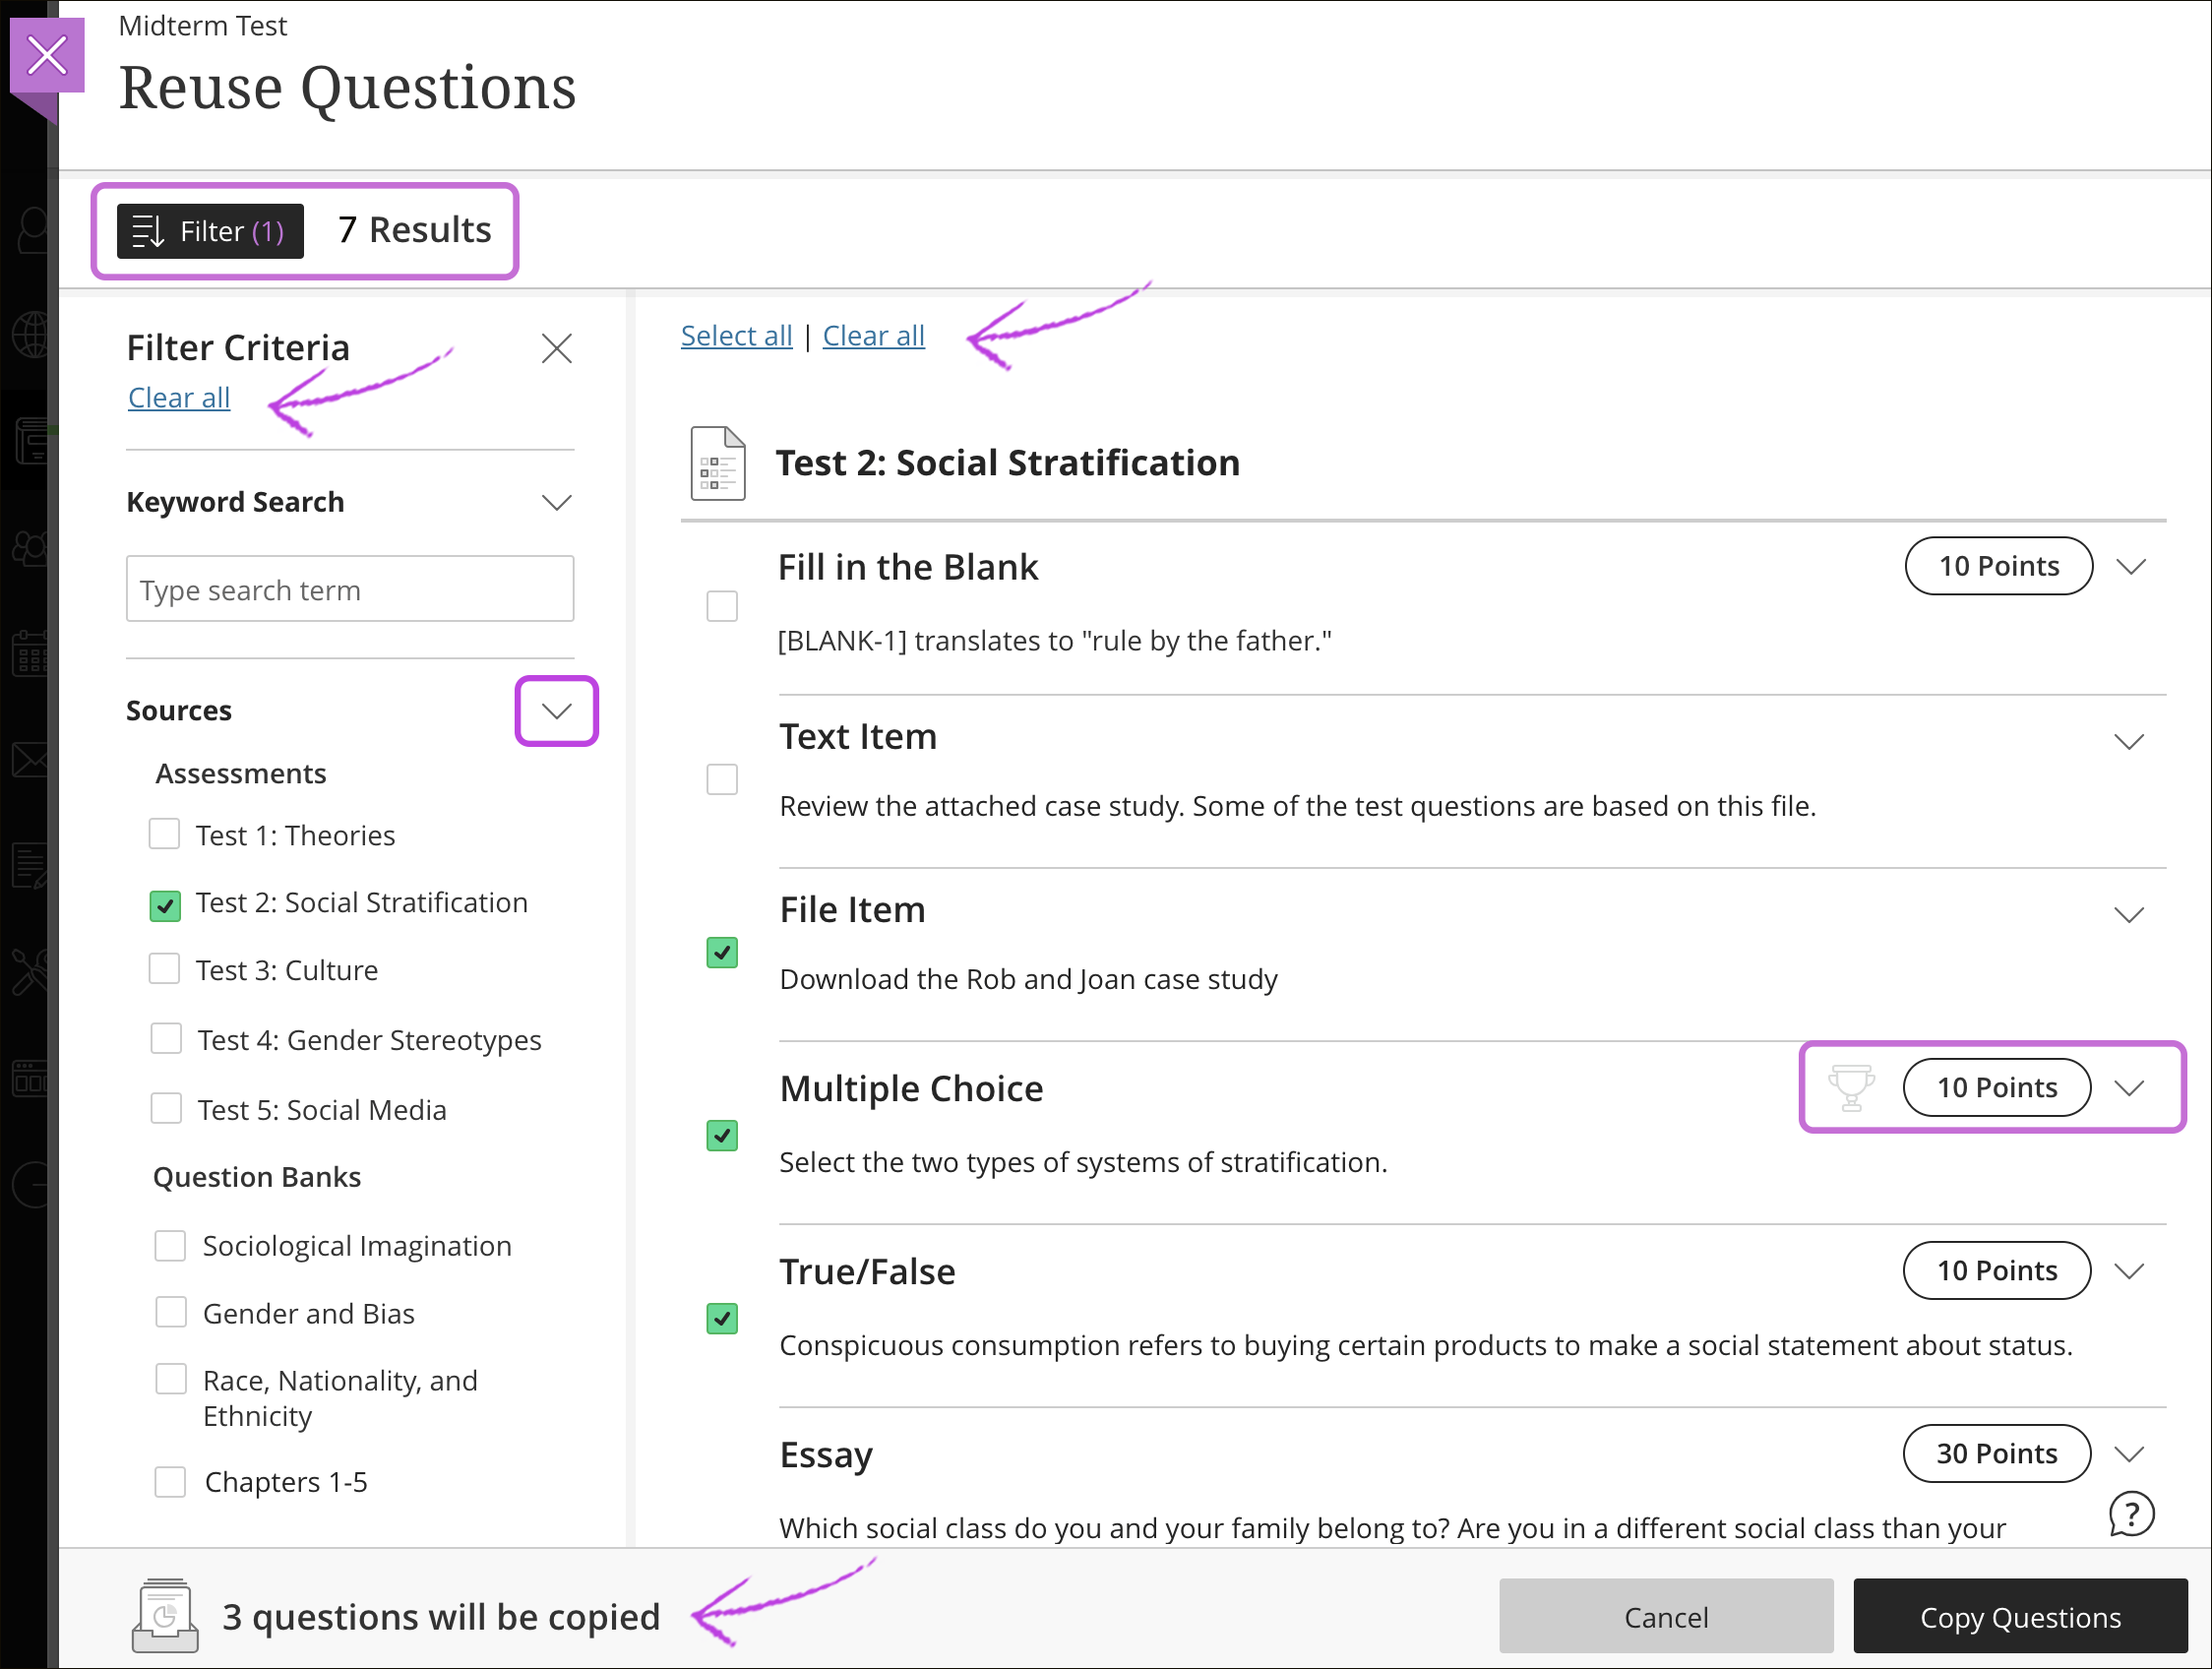Check the Test 1: Theories checkbox

pyautogui.click(x=164, y=834)
